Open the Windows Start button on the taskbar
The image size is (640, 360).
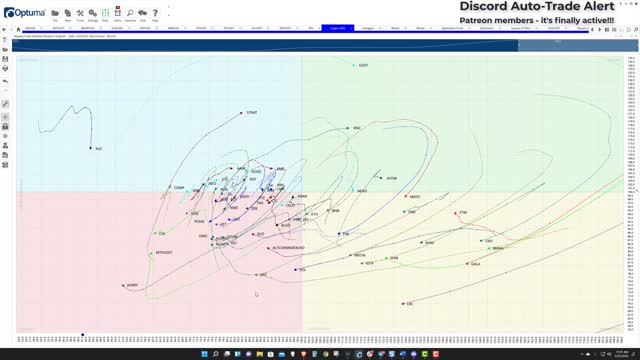click(x=204, y=354)
